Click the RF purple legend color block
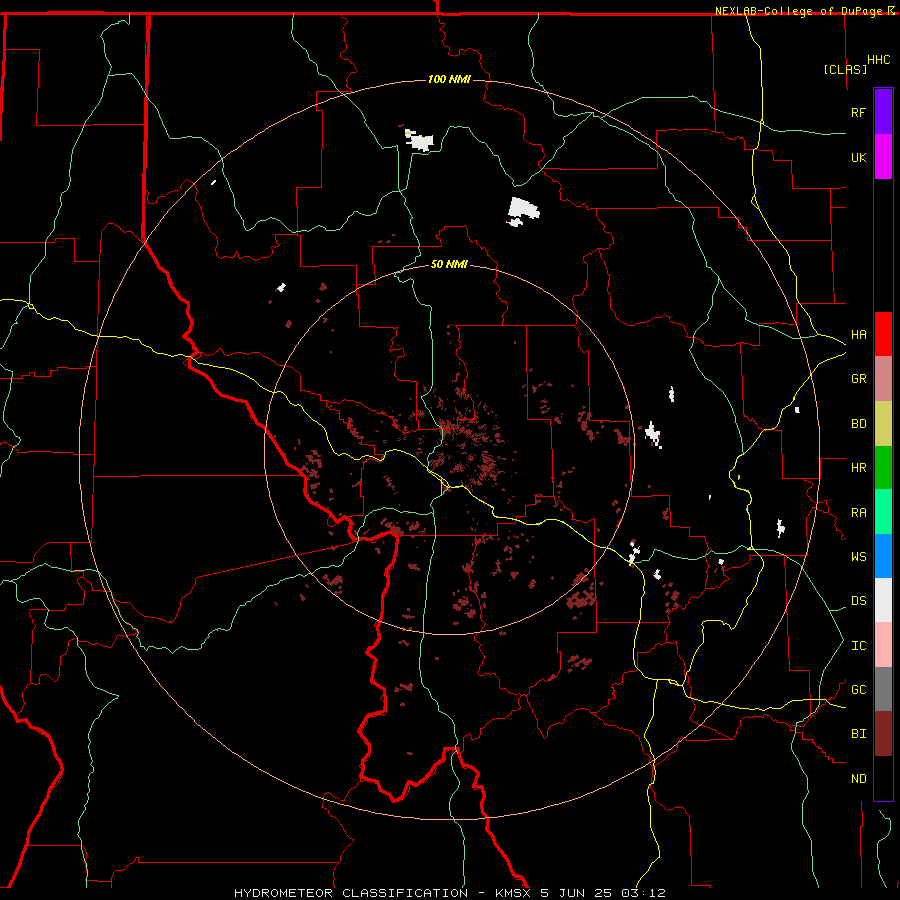900x900 pixels. 883,112
